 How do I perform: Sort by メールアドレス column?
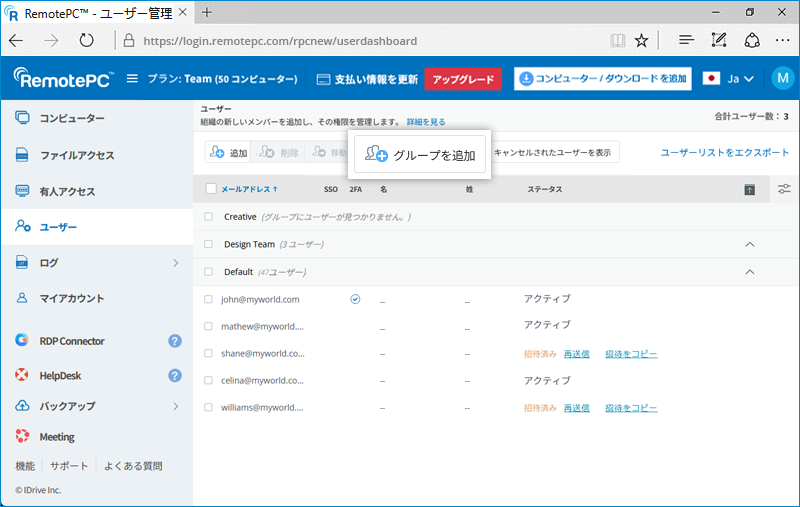(x=249, y=189)
